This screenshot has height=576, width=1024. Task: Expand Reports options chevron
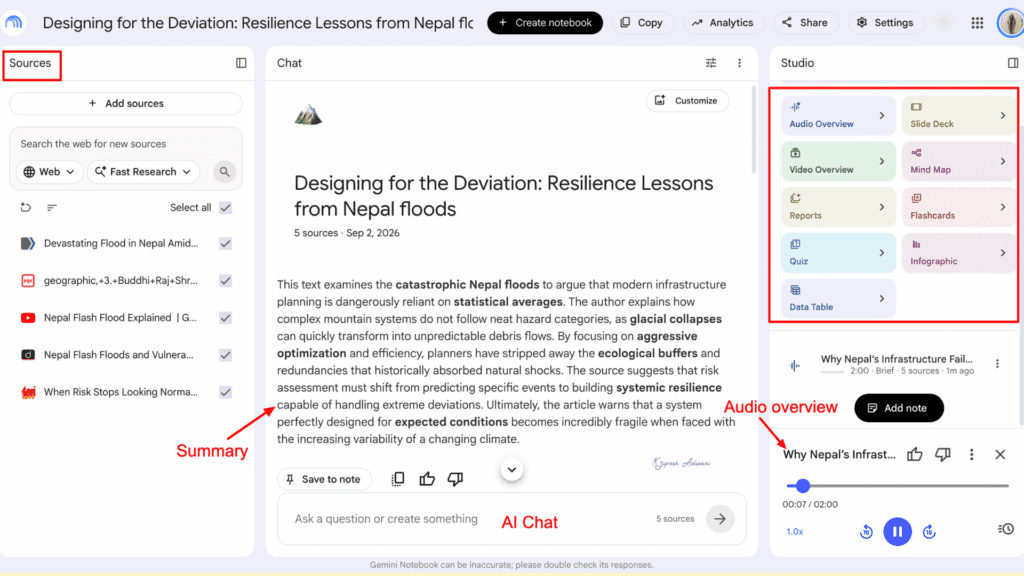(882, 207)
